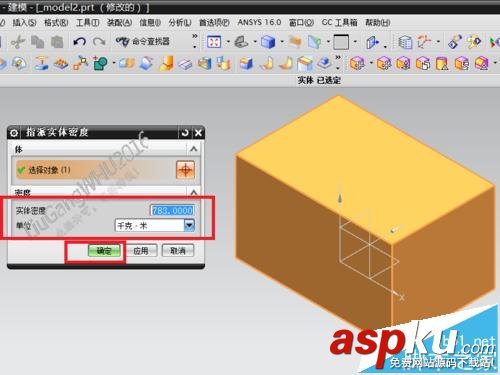Click the 实体 已选定 status text
The image size is (500, 375).
pos(319,80)
